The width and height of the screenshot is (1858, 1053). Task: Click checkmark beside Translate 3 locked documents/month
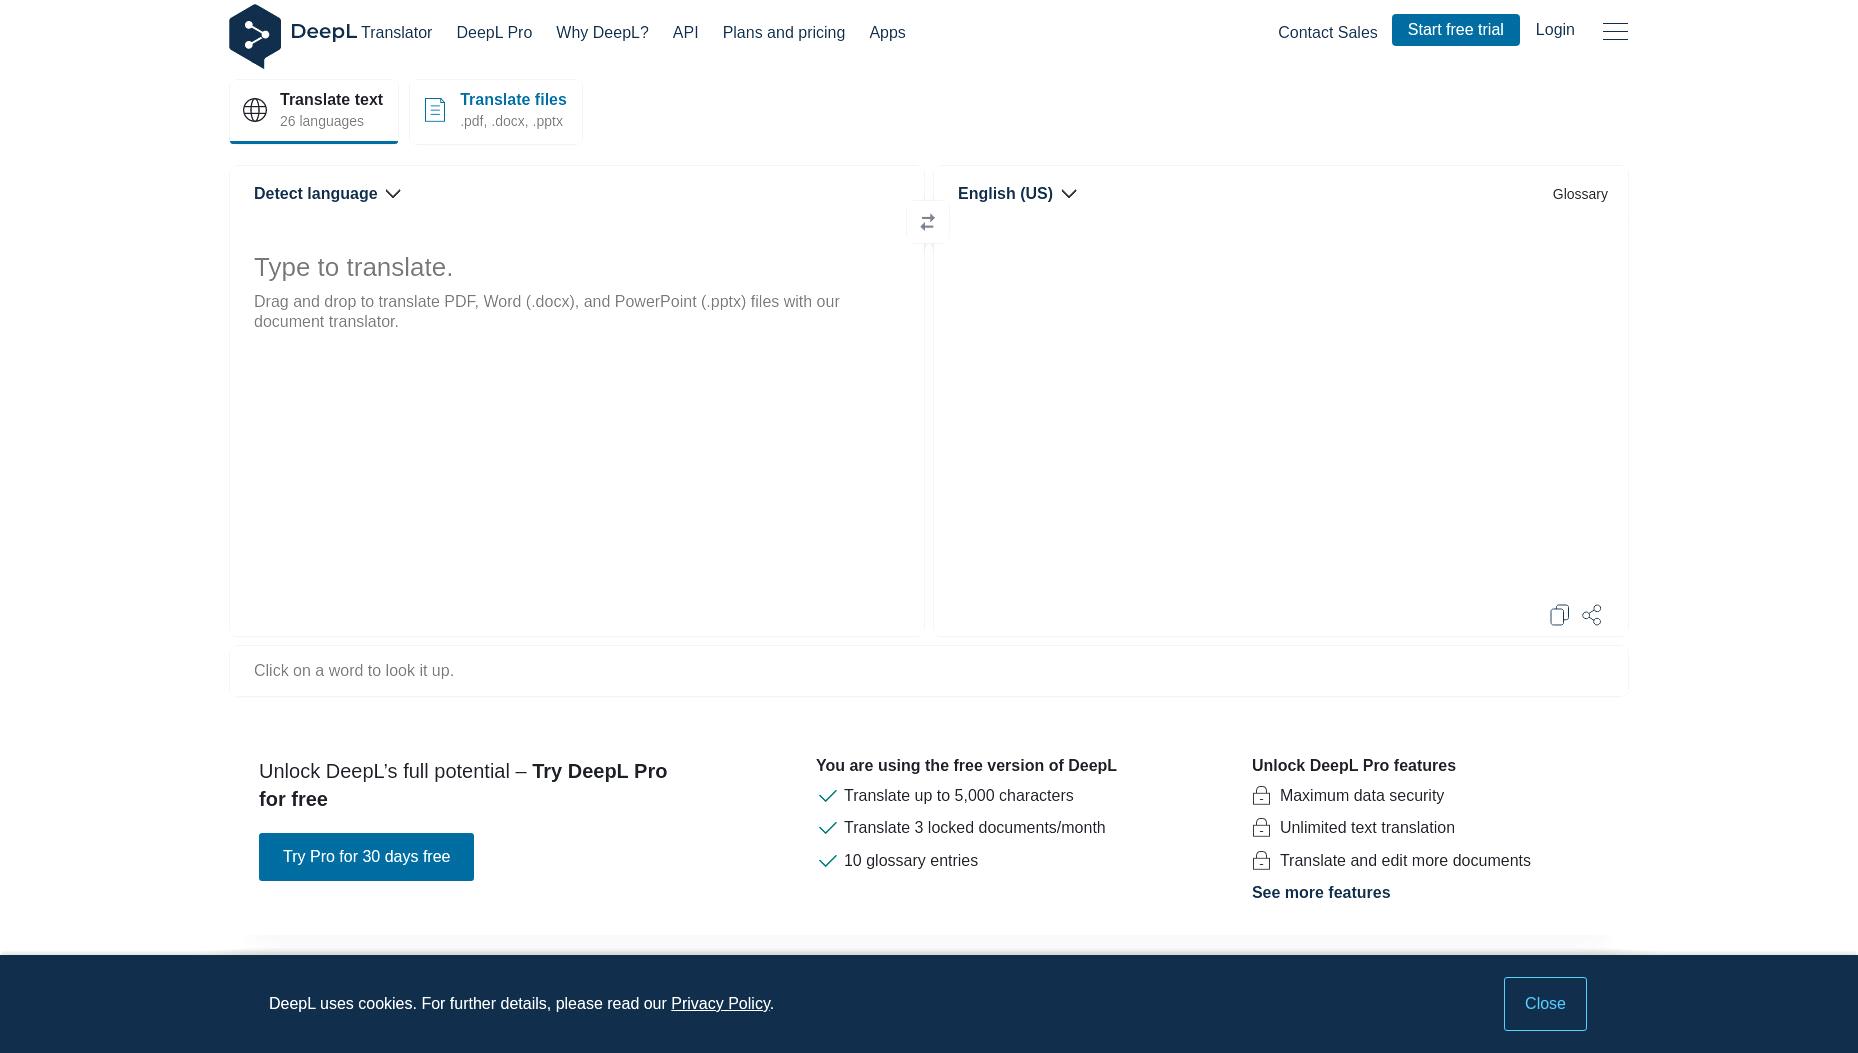827,828
